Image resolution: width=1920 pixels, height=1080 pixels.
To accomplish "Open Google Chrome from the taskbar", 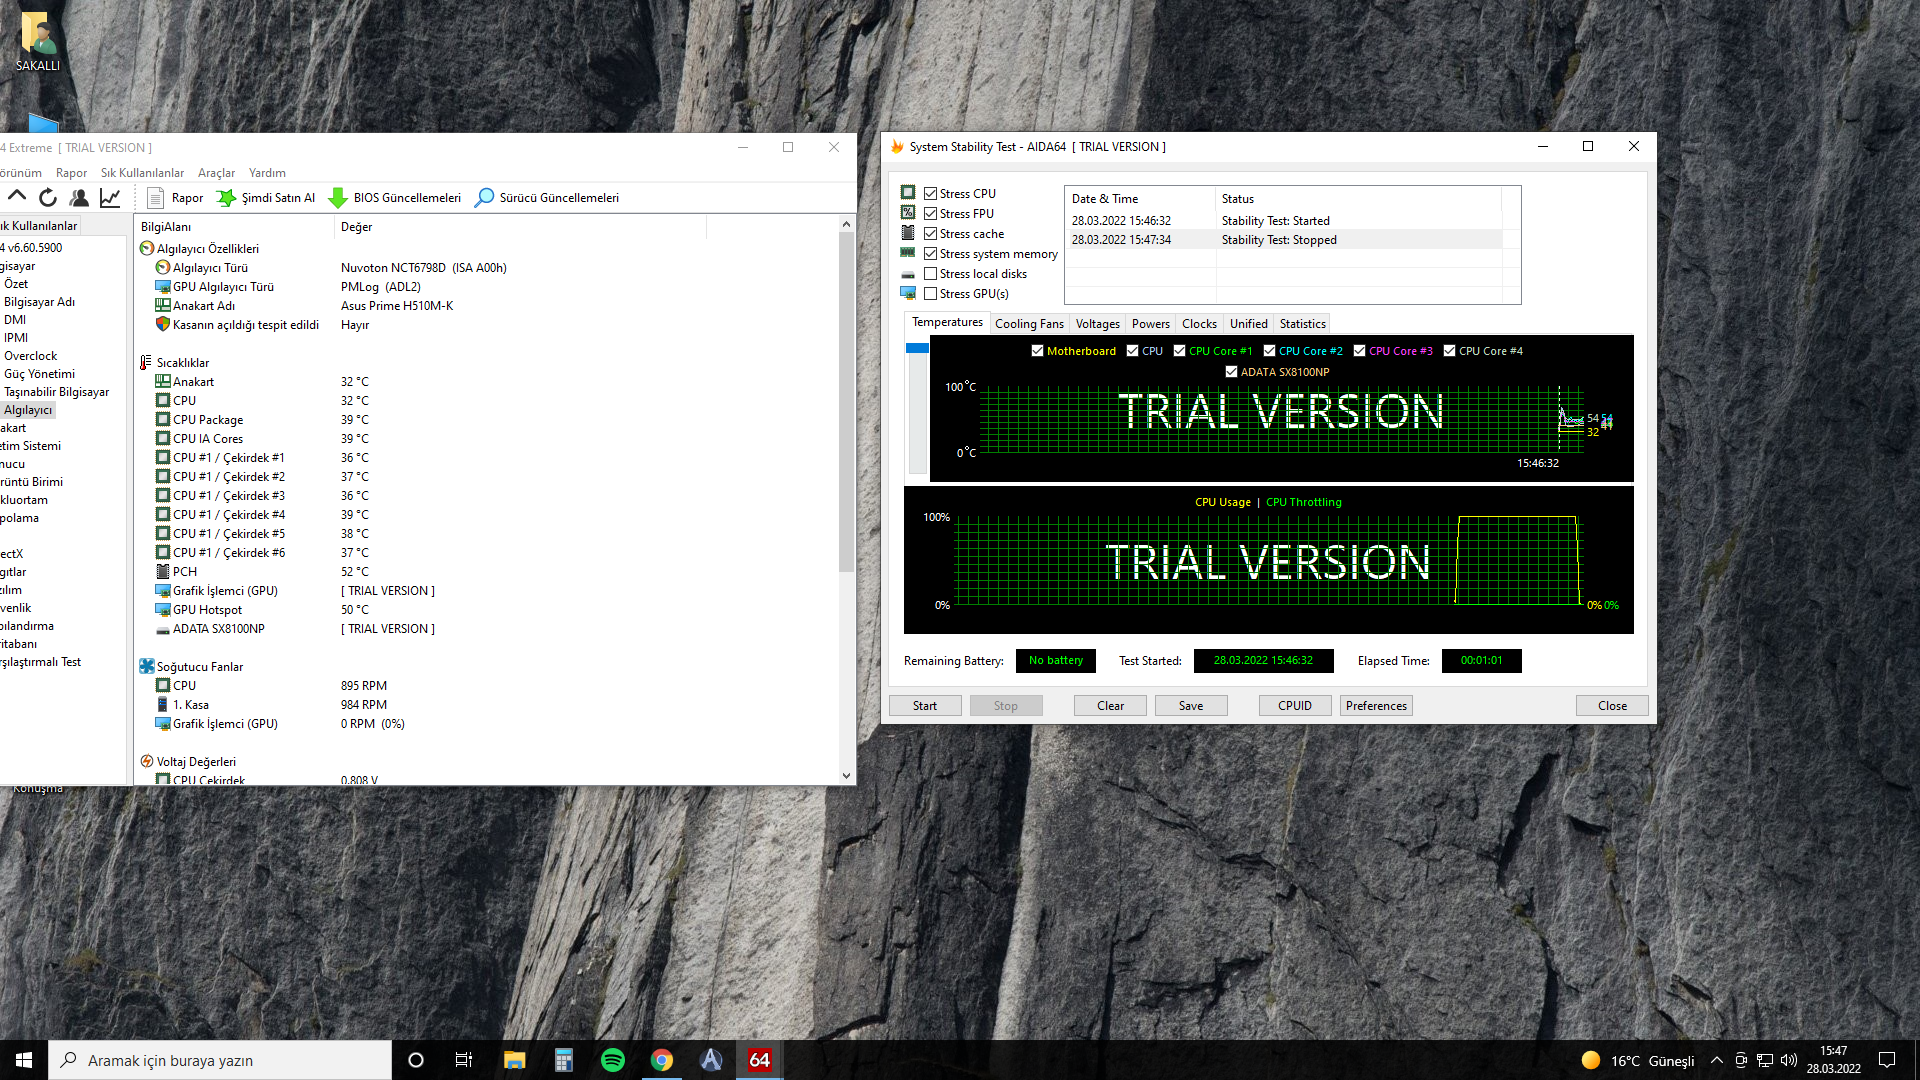I will [x=662, y=1060].
